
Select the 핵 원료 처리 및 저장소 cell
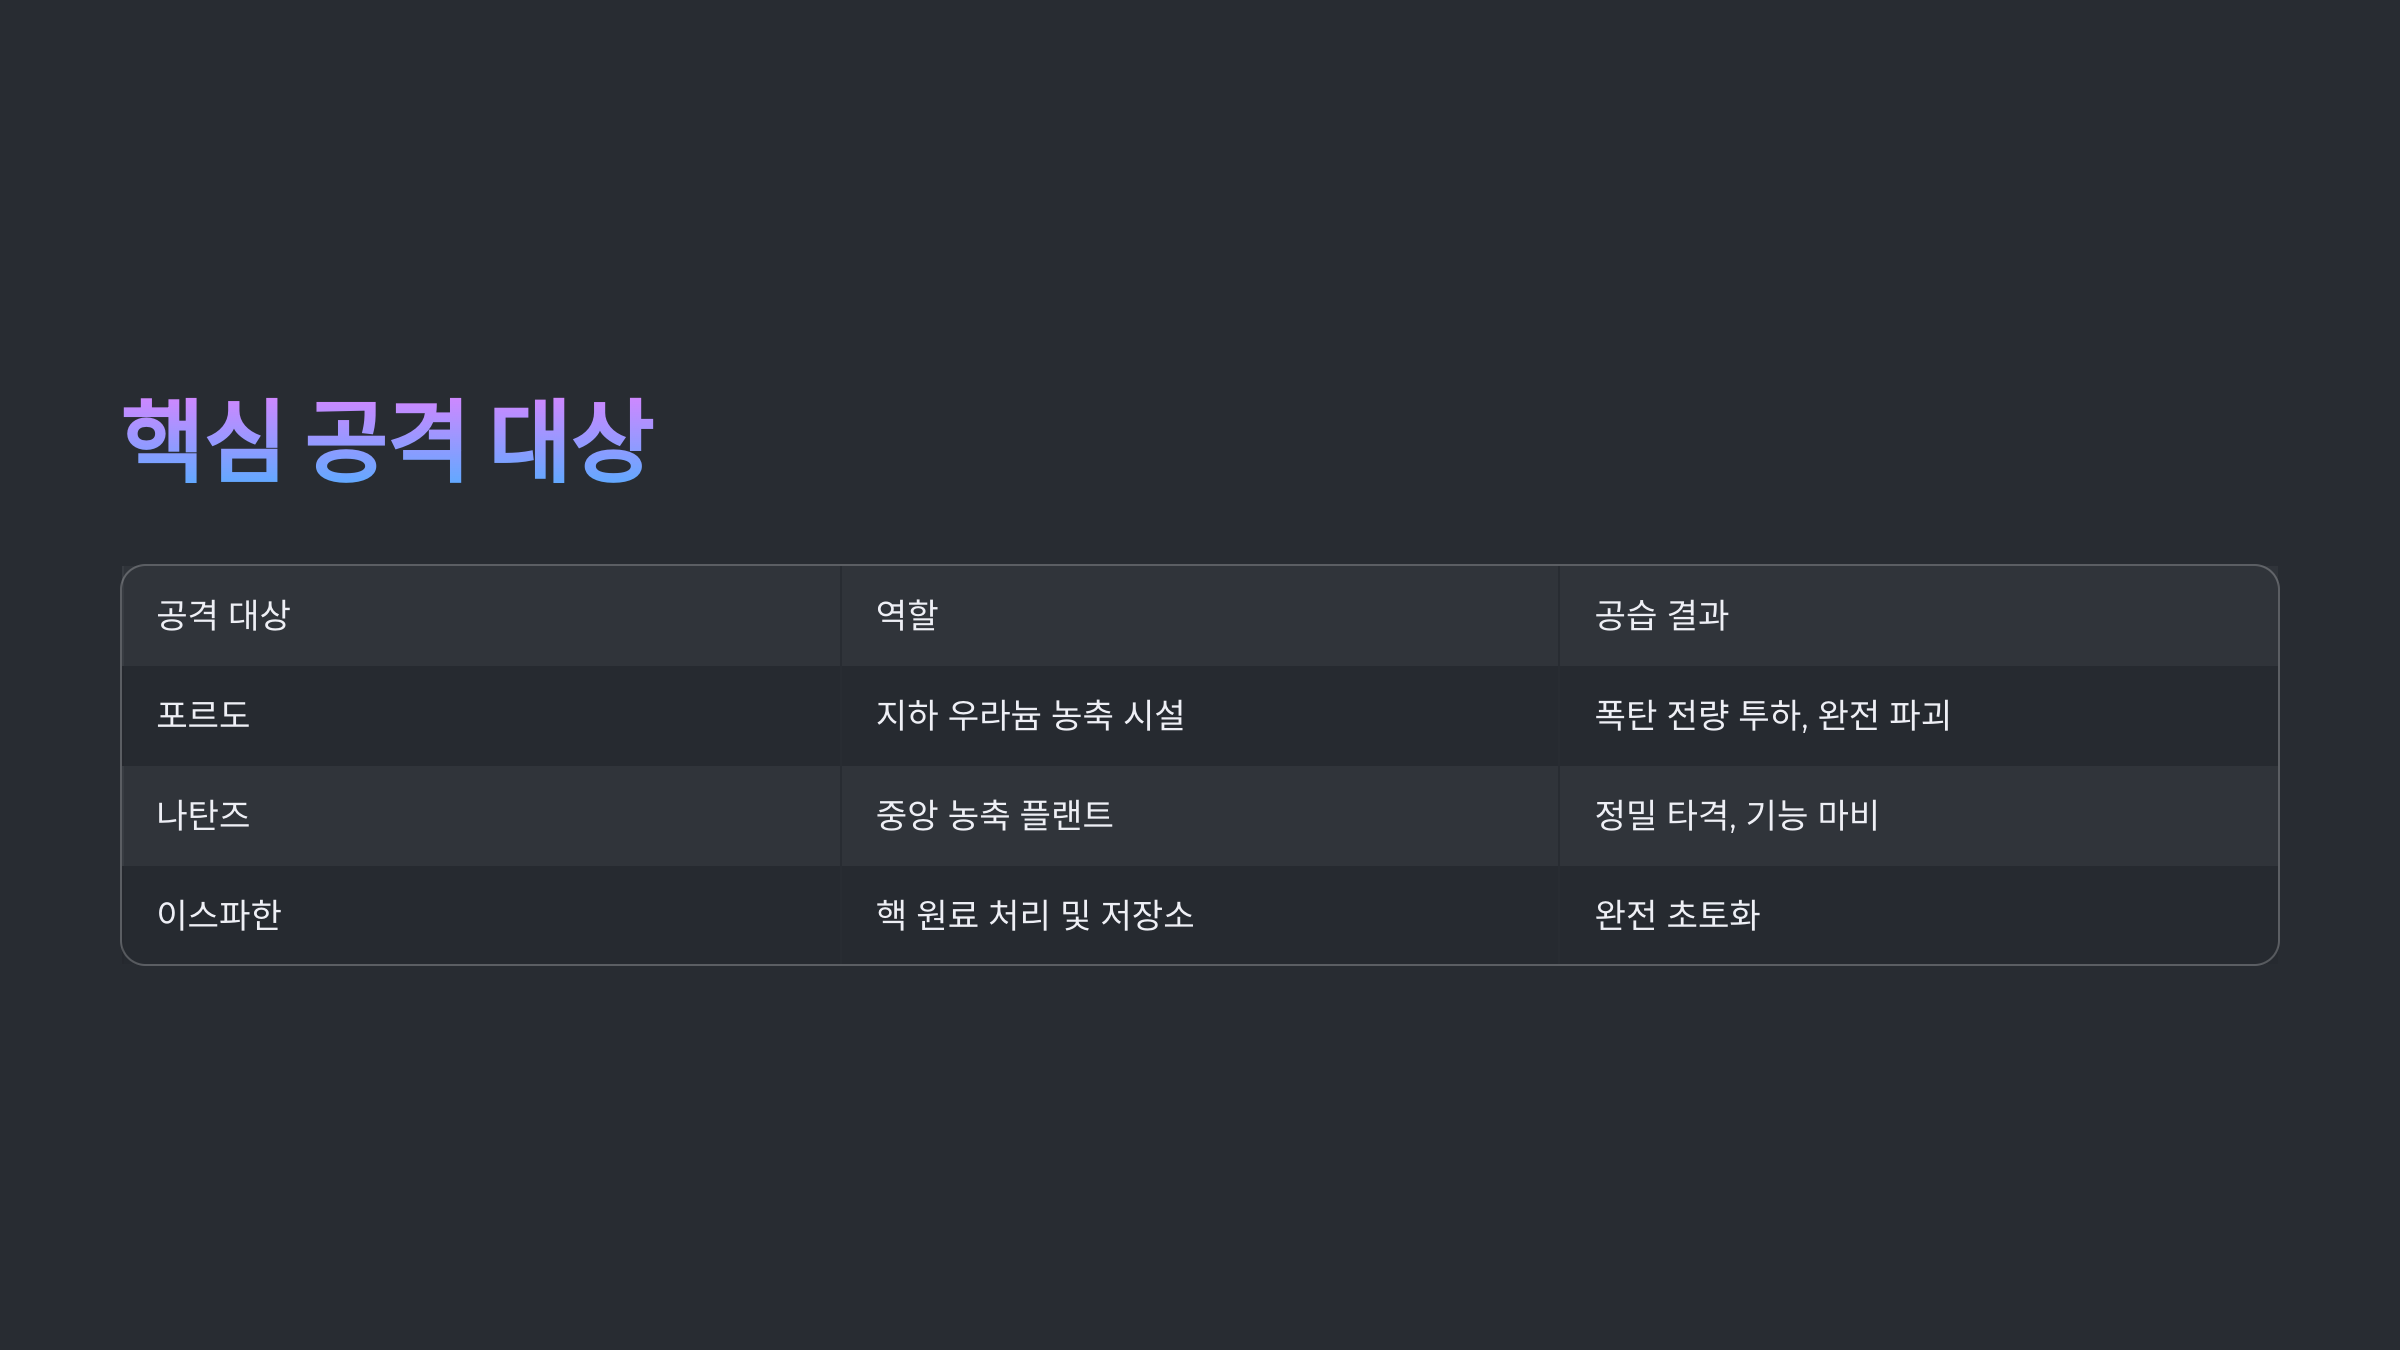[1200, 915]
